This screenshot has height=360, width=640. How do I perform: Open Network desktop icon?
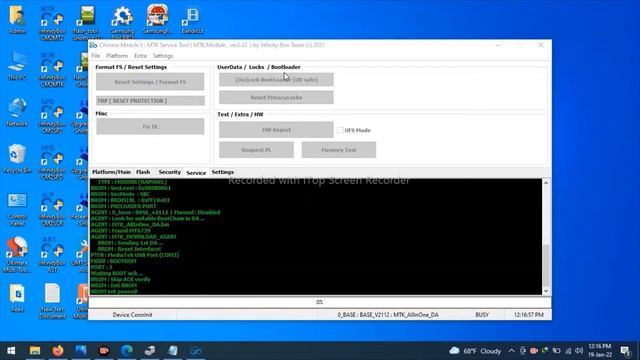[x=17, y=112]
